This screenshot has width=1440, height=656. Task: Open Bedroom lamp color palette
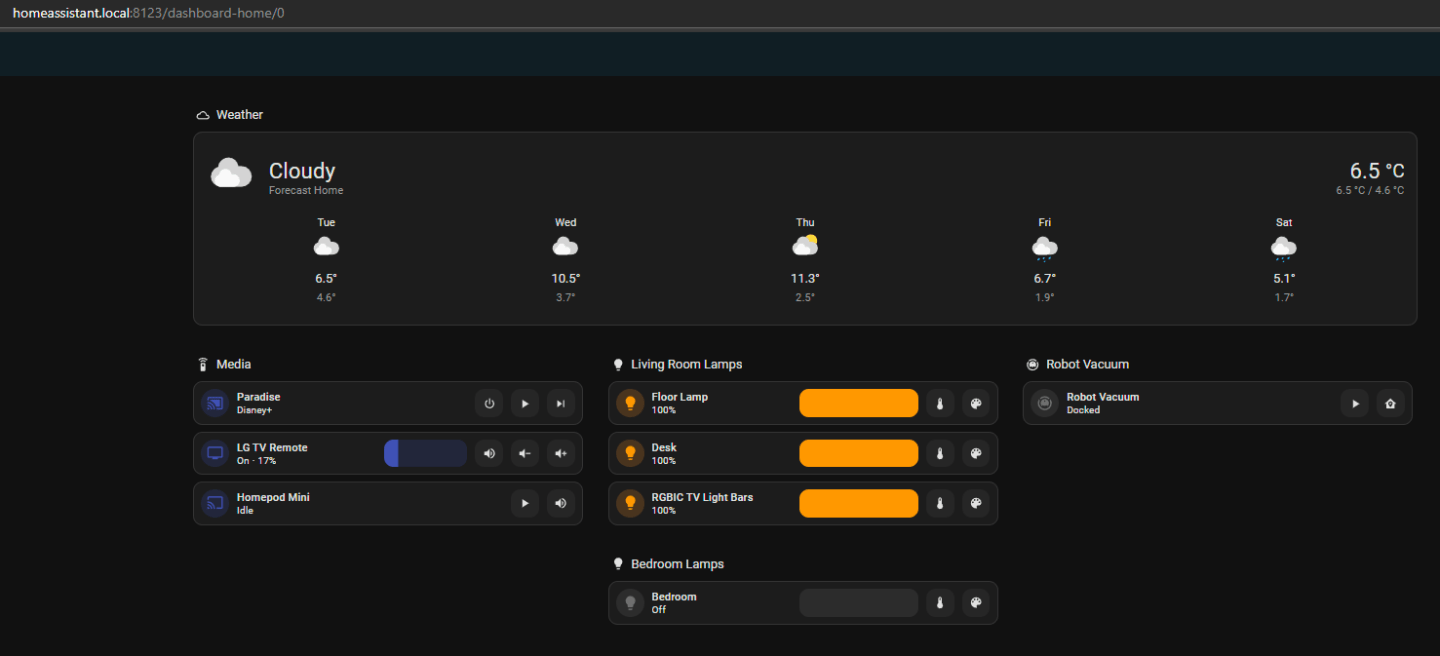[976, 603]
